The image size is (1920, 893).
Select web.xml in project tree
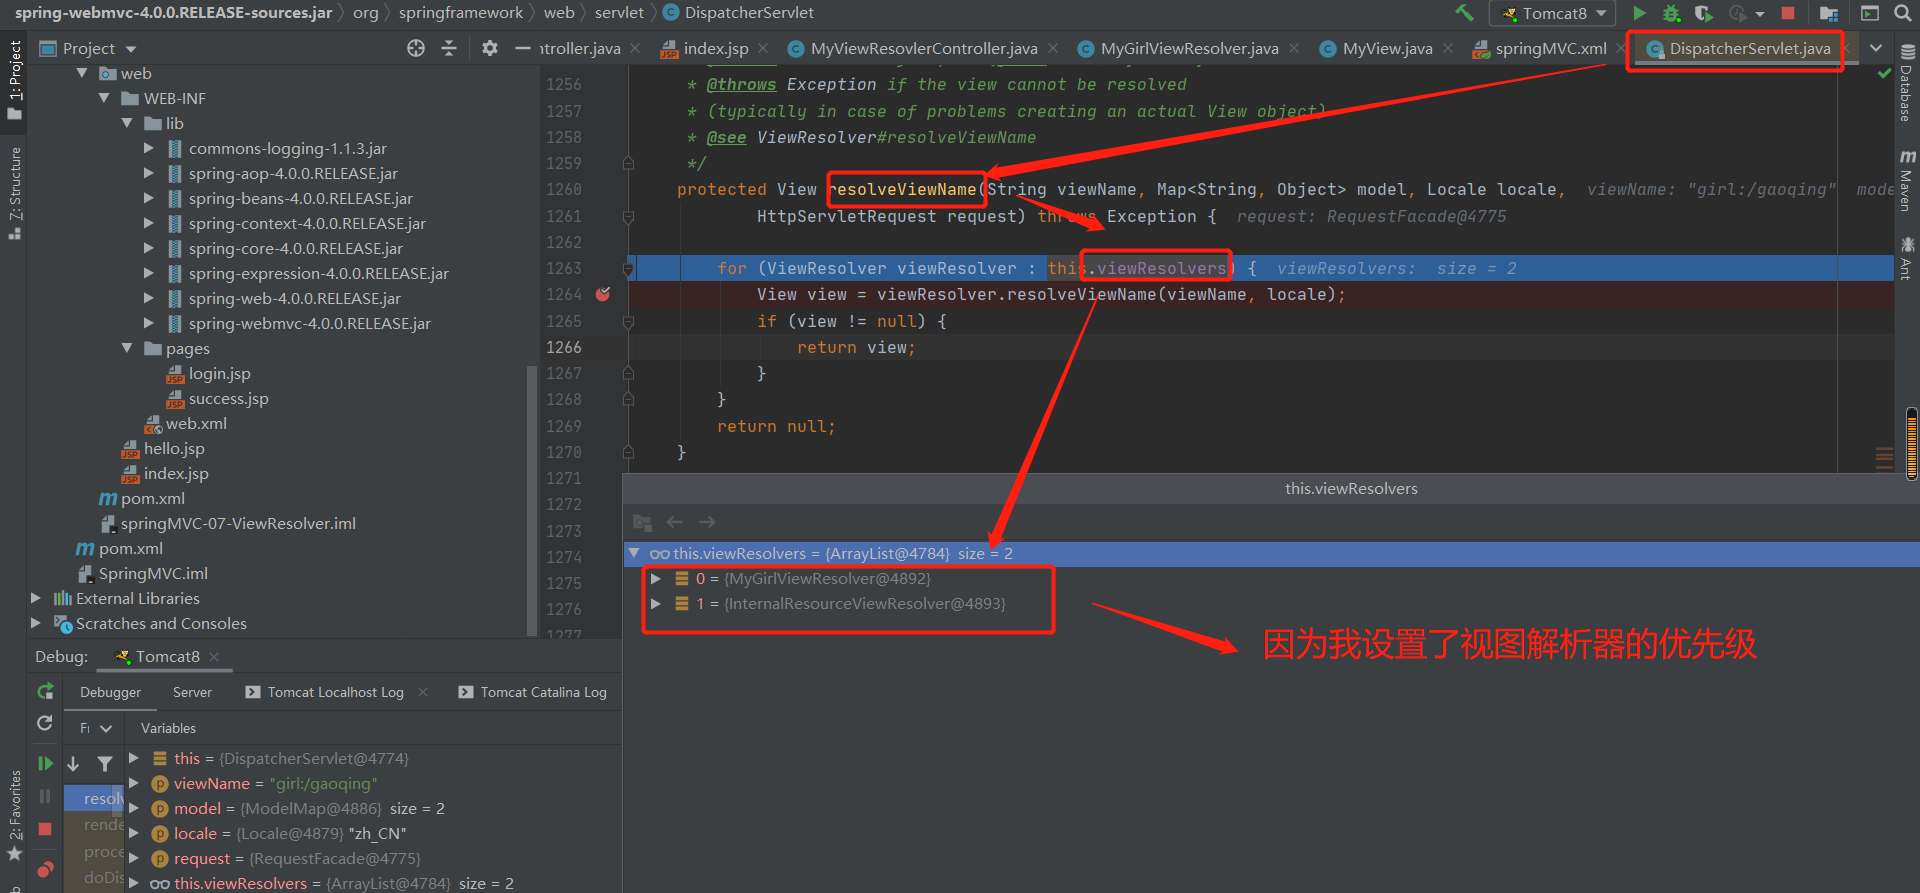(196, 423)
